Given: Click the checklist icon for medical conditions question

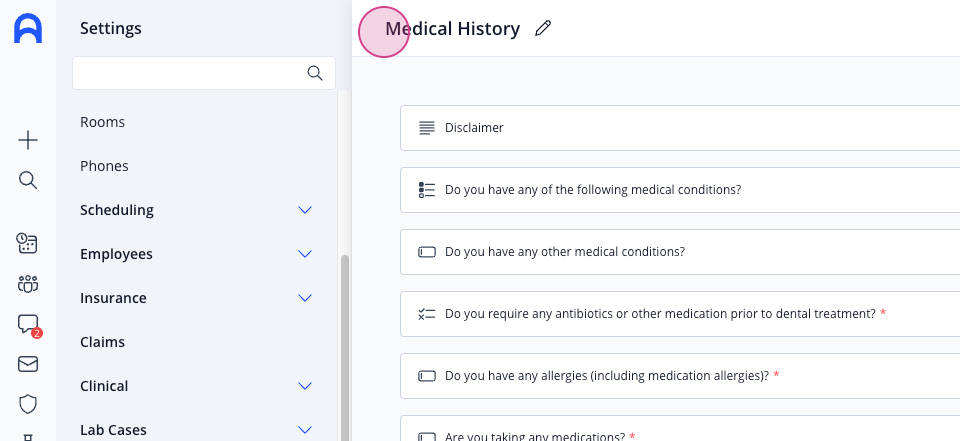Looking at the screenshot, I should [x=427, y=190].
